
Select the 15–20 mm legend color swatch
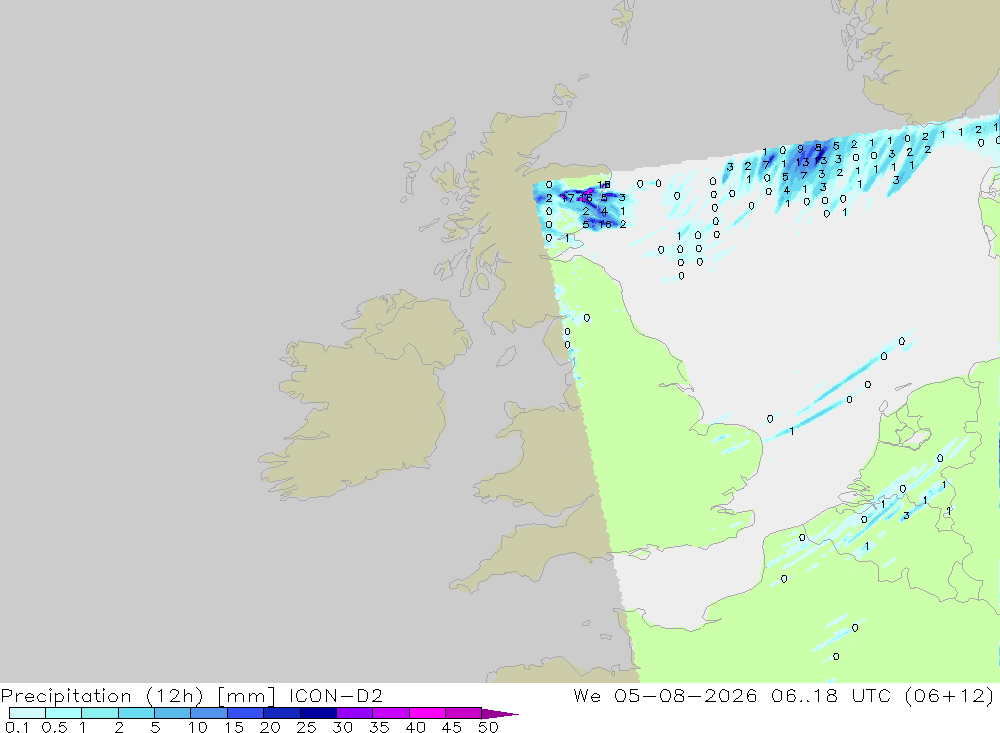(246, 713)
